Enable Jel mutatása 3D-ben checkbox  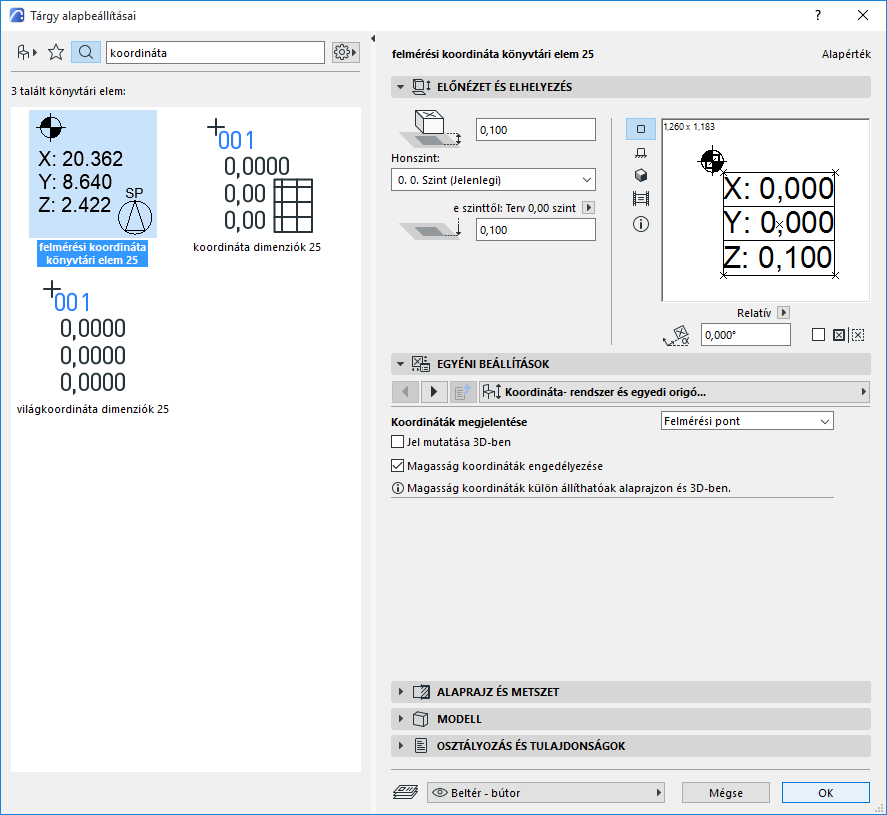tap(398, 442)
